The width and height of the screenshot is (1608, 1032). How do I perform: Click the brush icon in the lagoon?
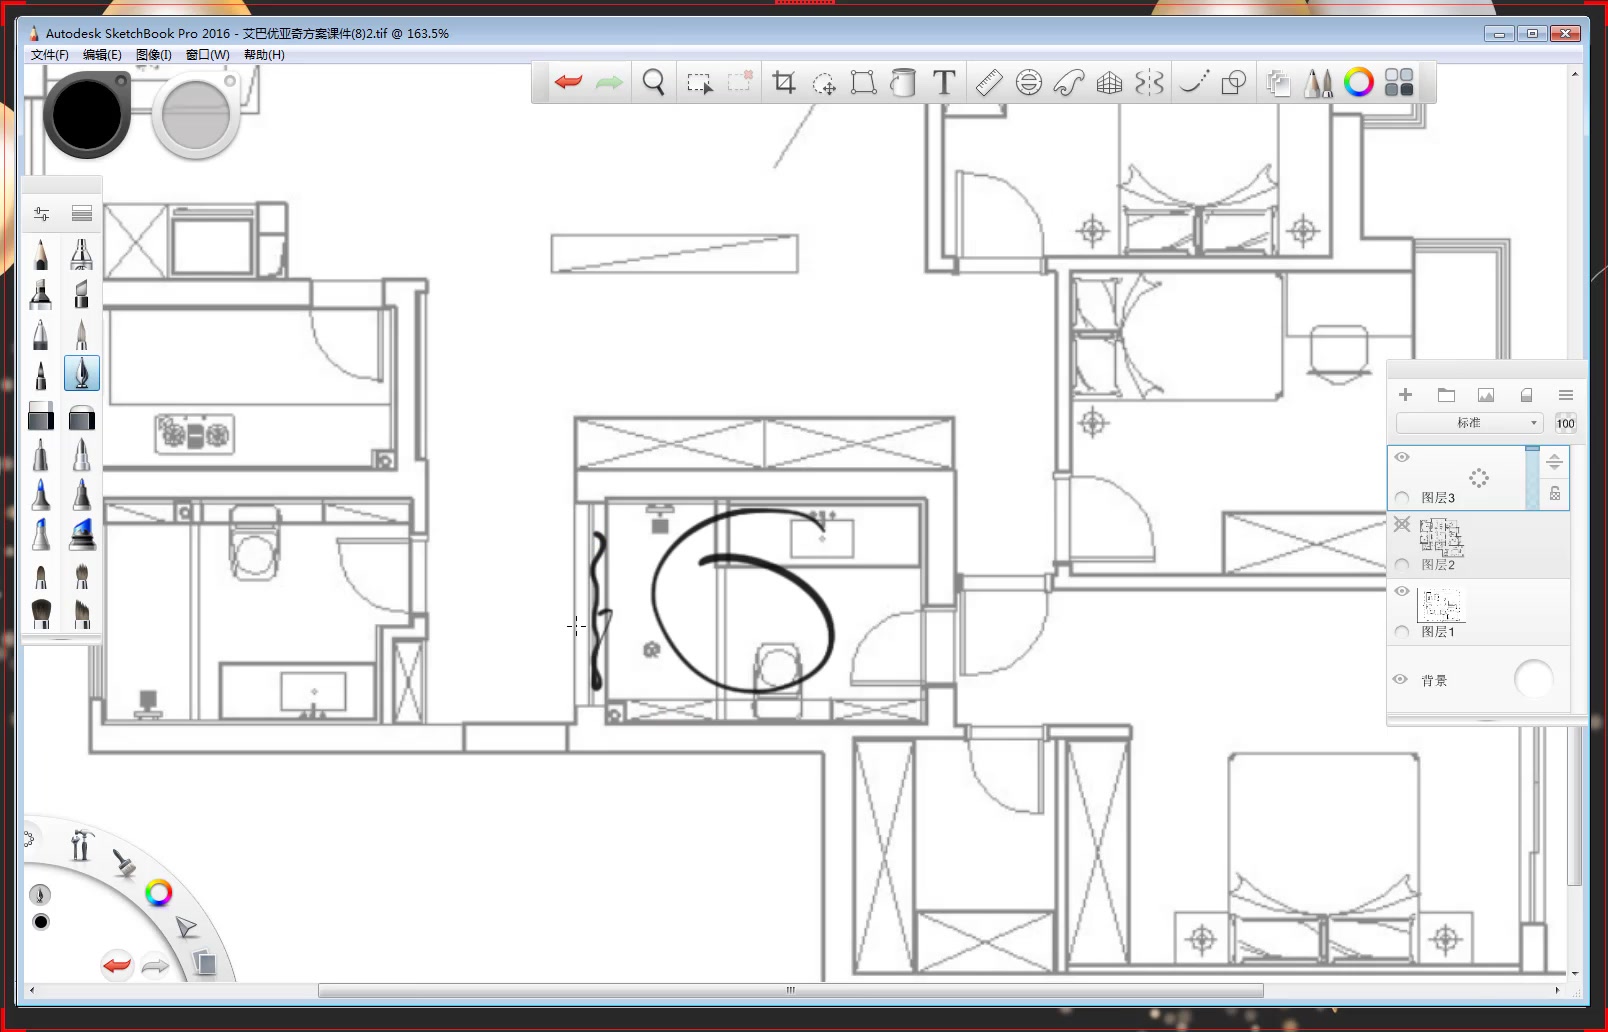pos(124,862)
